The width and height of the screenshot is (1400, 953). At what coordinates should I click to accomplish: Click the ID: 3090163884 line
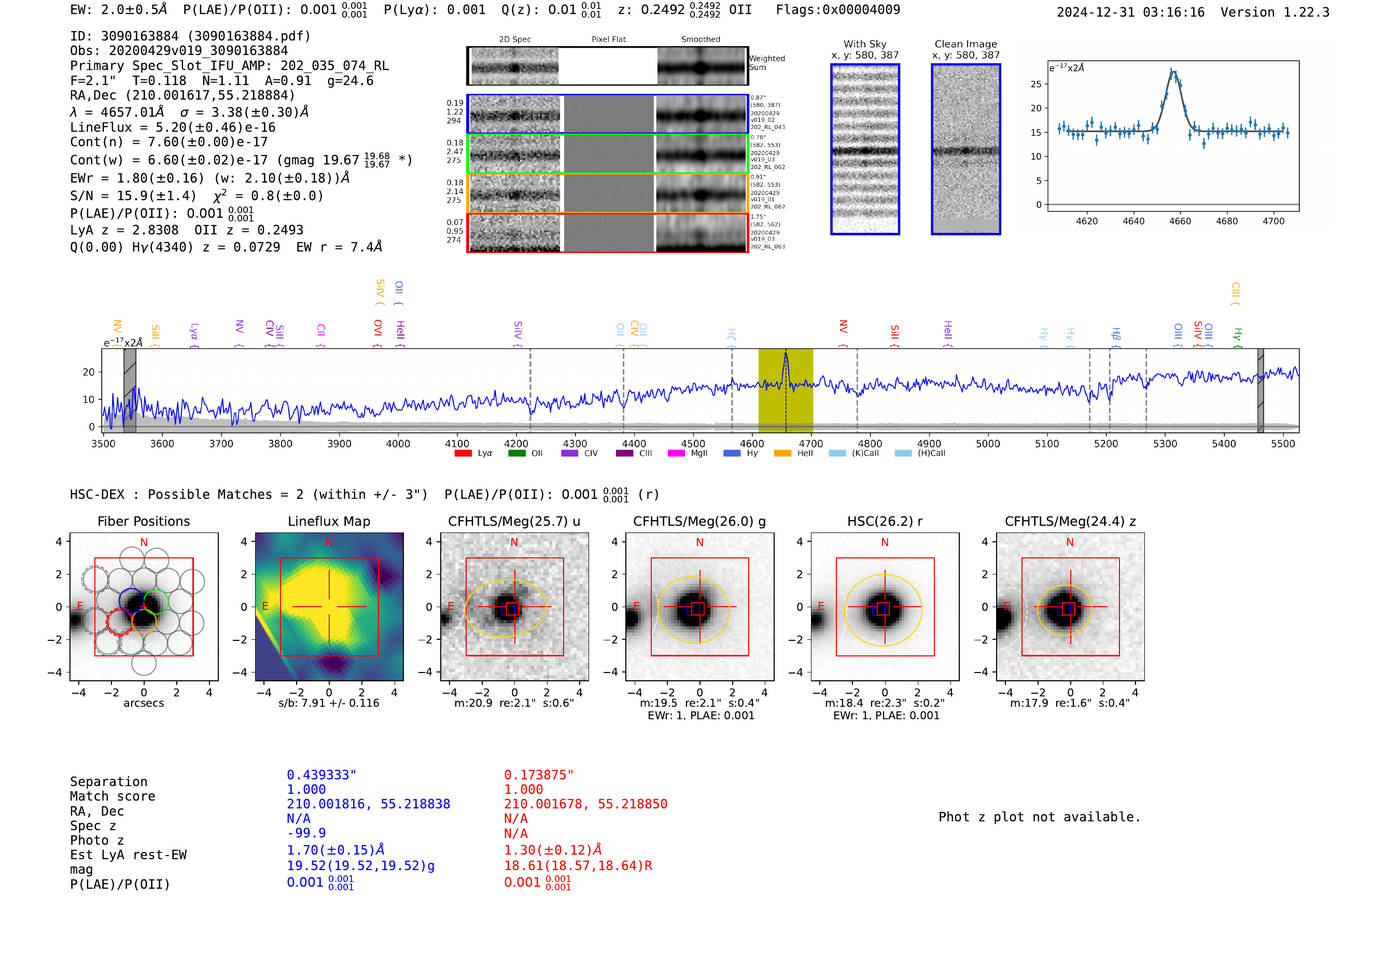tap(190, 36)
